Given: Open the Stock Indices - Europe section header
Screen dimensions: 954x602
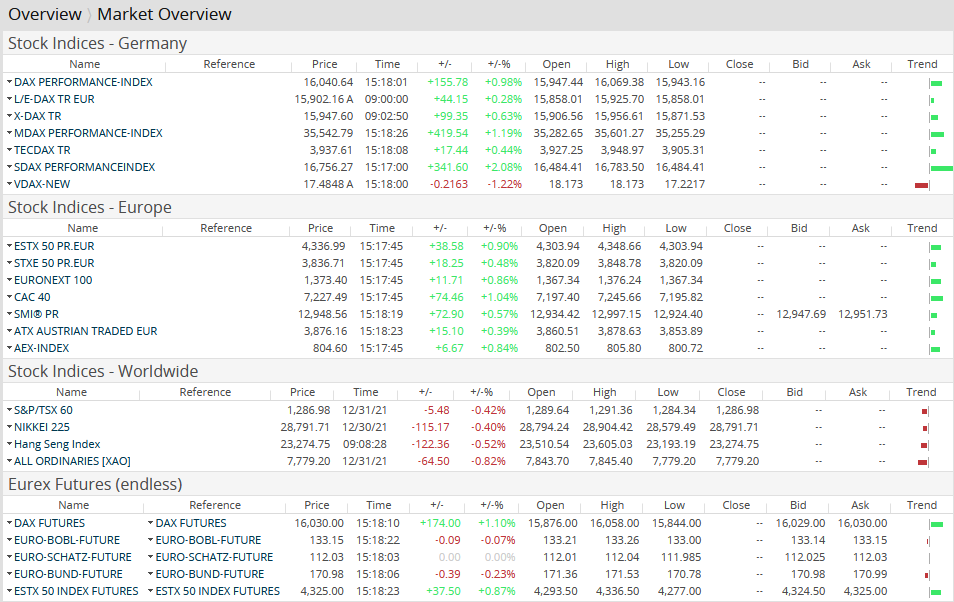Looking at the screenshot, I should click(90, 207).
